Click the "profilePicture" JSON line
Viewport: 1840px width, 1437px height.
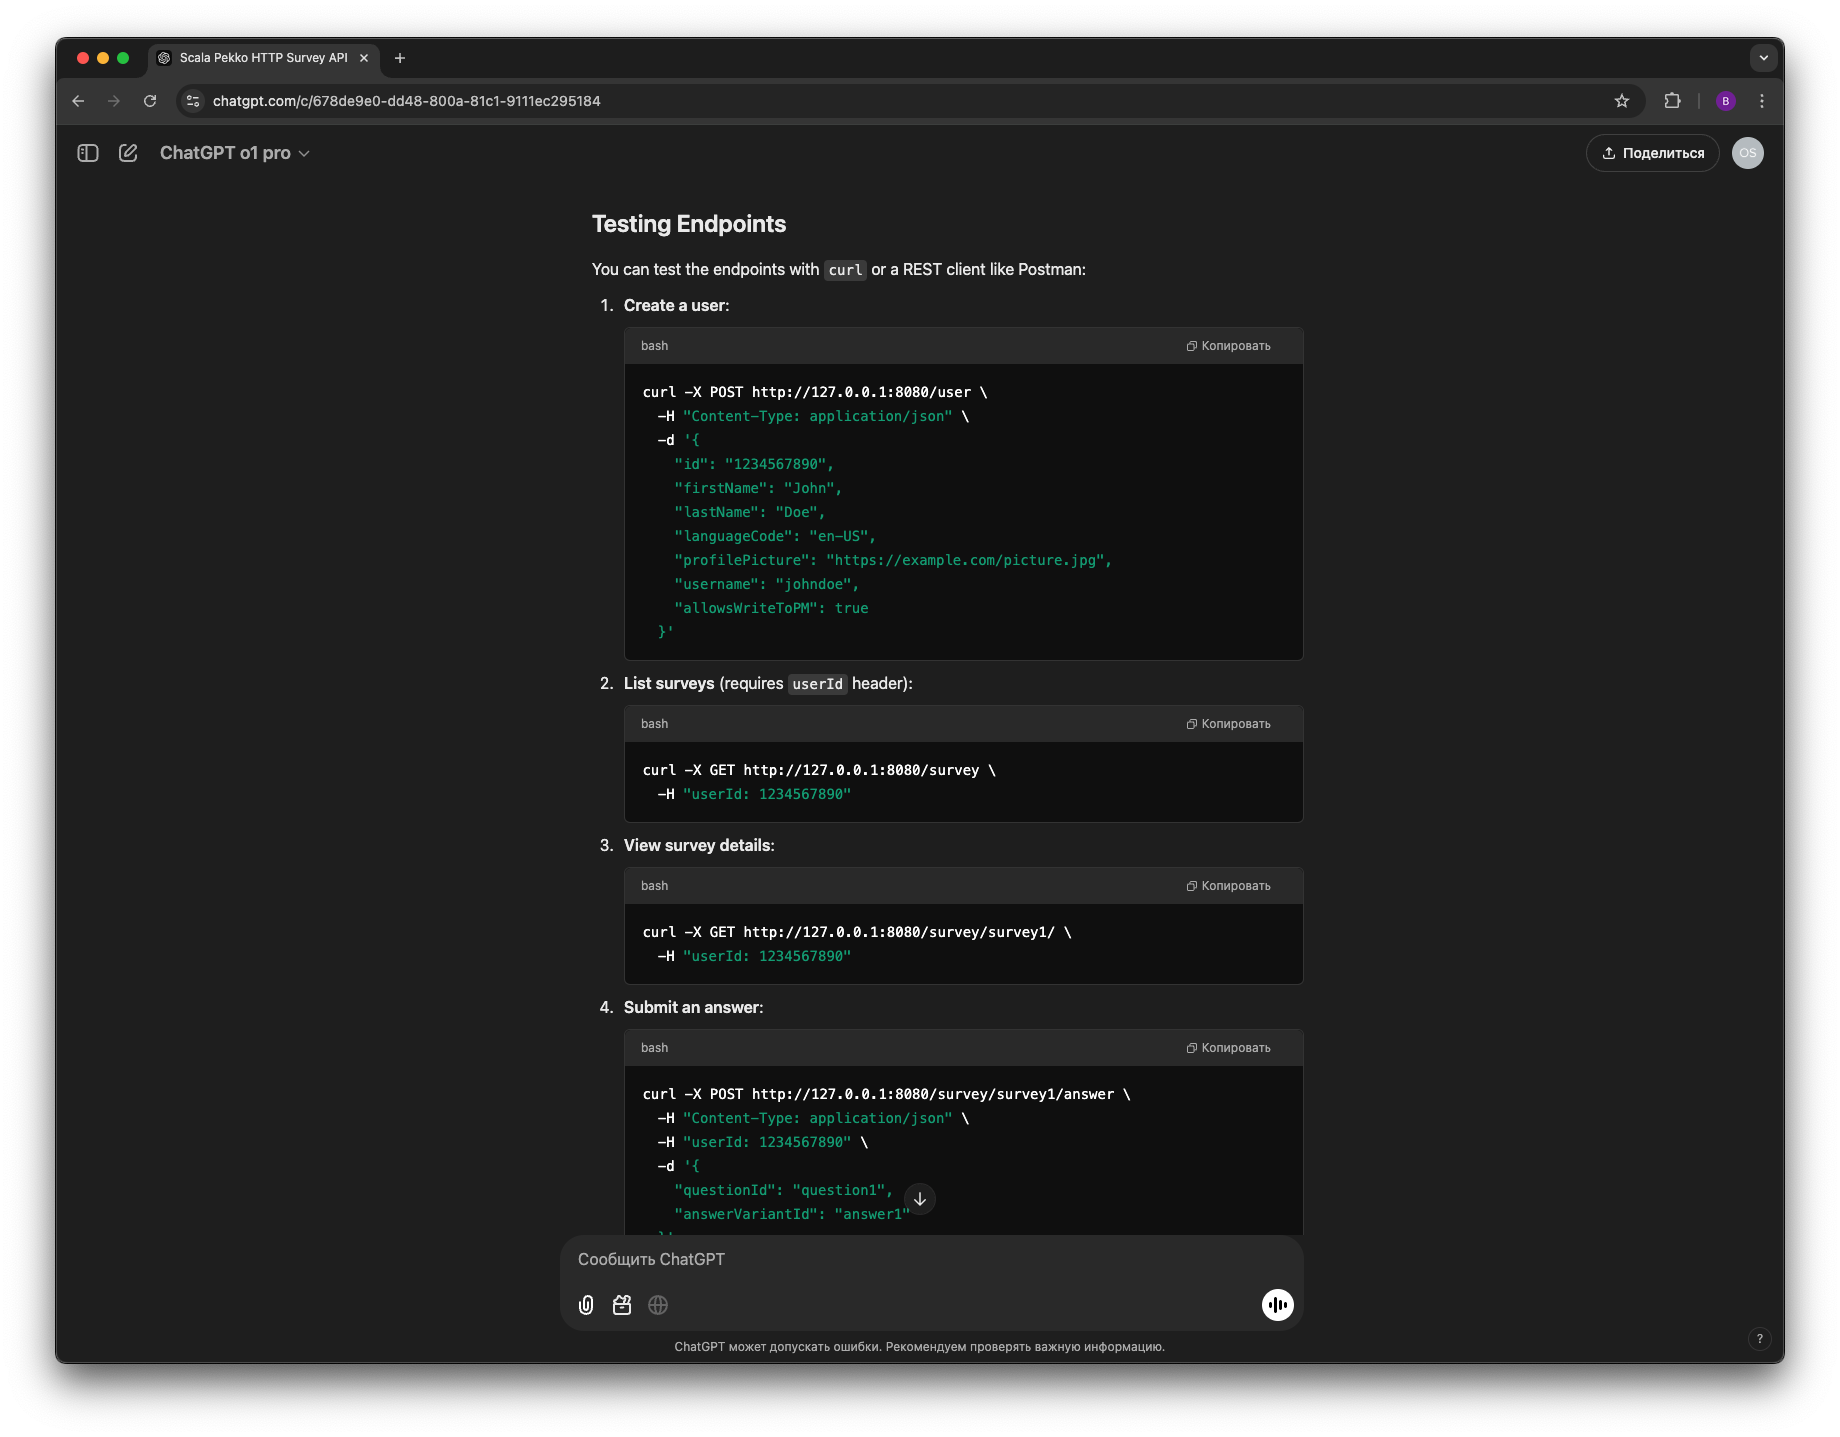(x=893, y=560)
